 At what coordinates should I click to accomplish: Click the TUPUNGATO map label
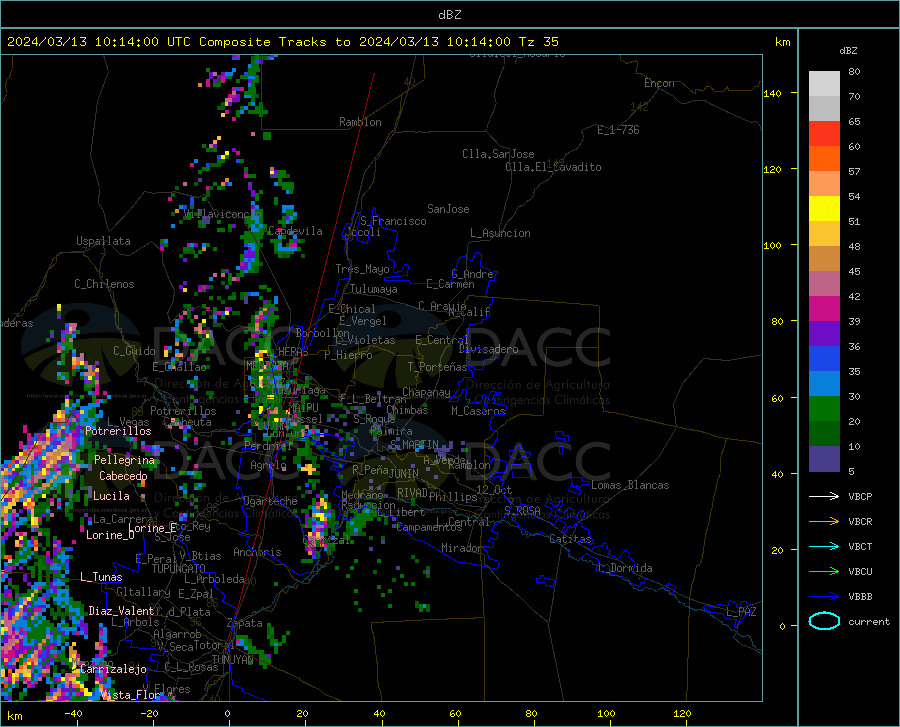(x=179, y=569)
